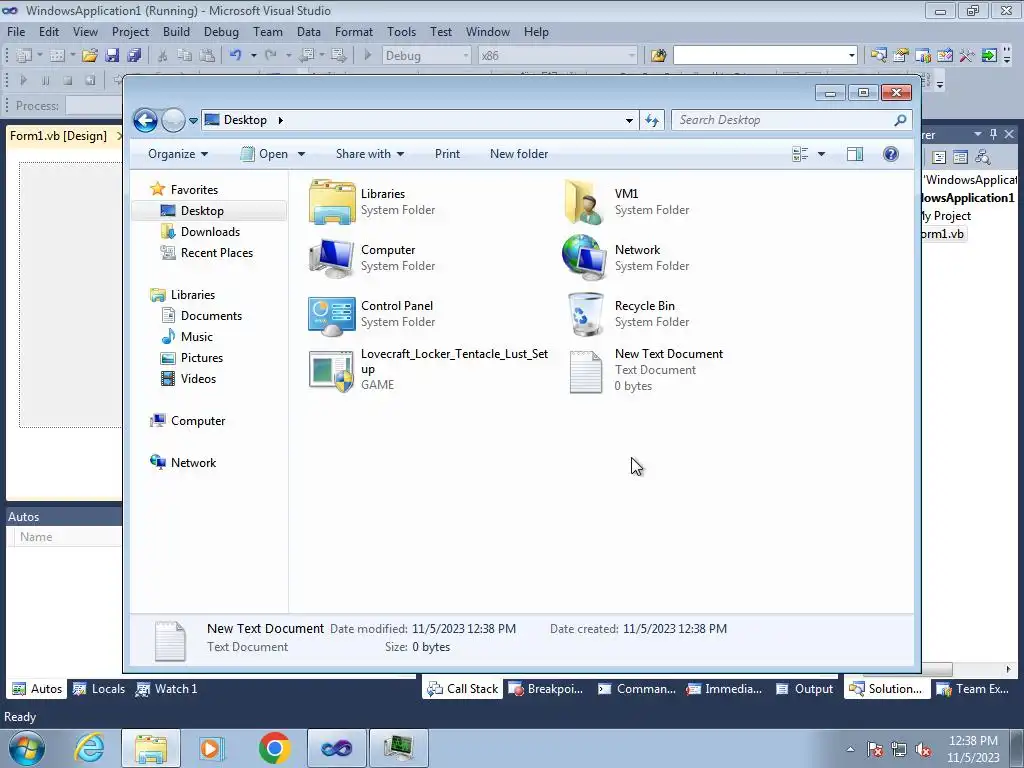The width and height of the screenshot is (1024, 768).
Task: Select Documents under Libraries in sidebar
Action: pyautogui.click(x=202, y=316)
